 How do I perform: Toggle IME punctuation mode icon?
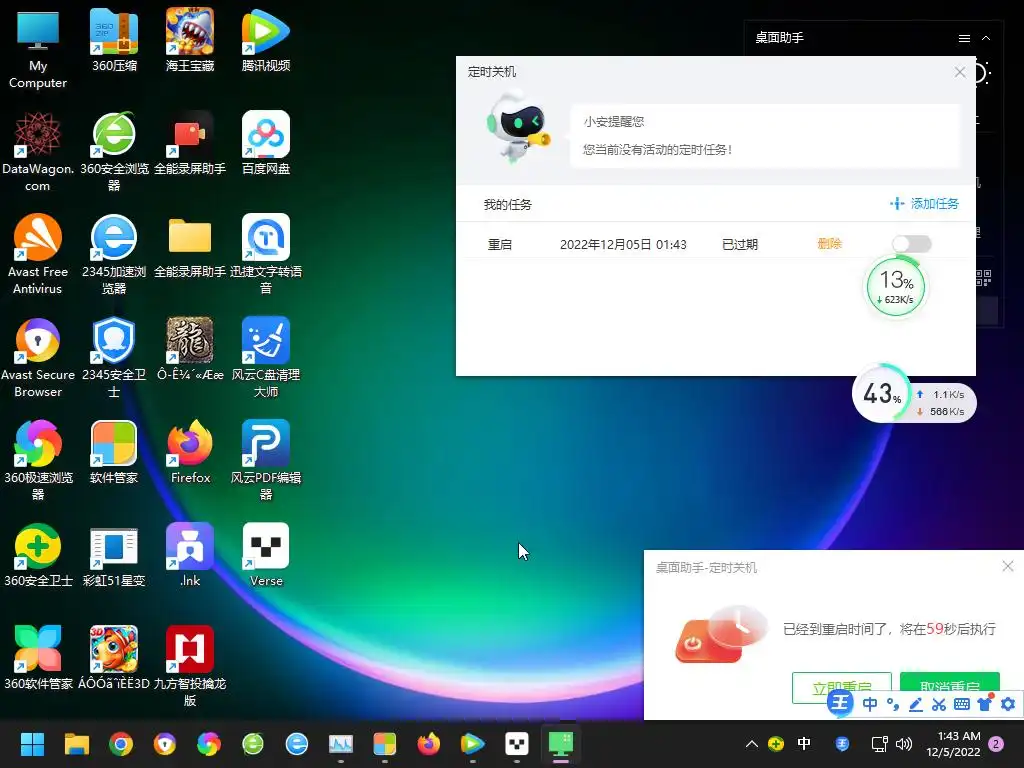click(x=893, y=704)
